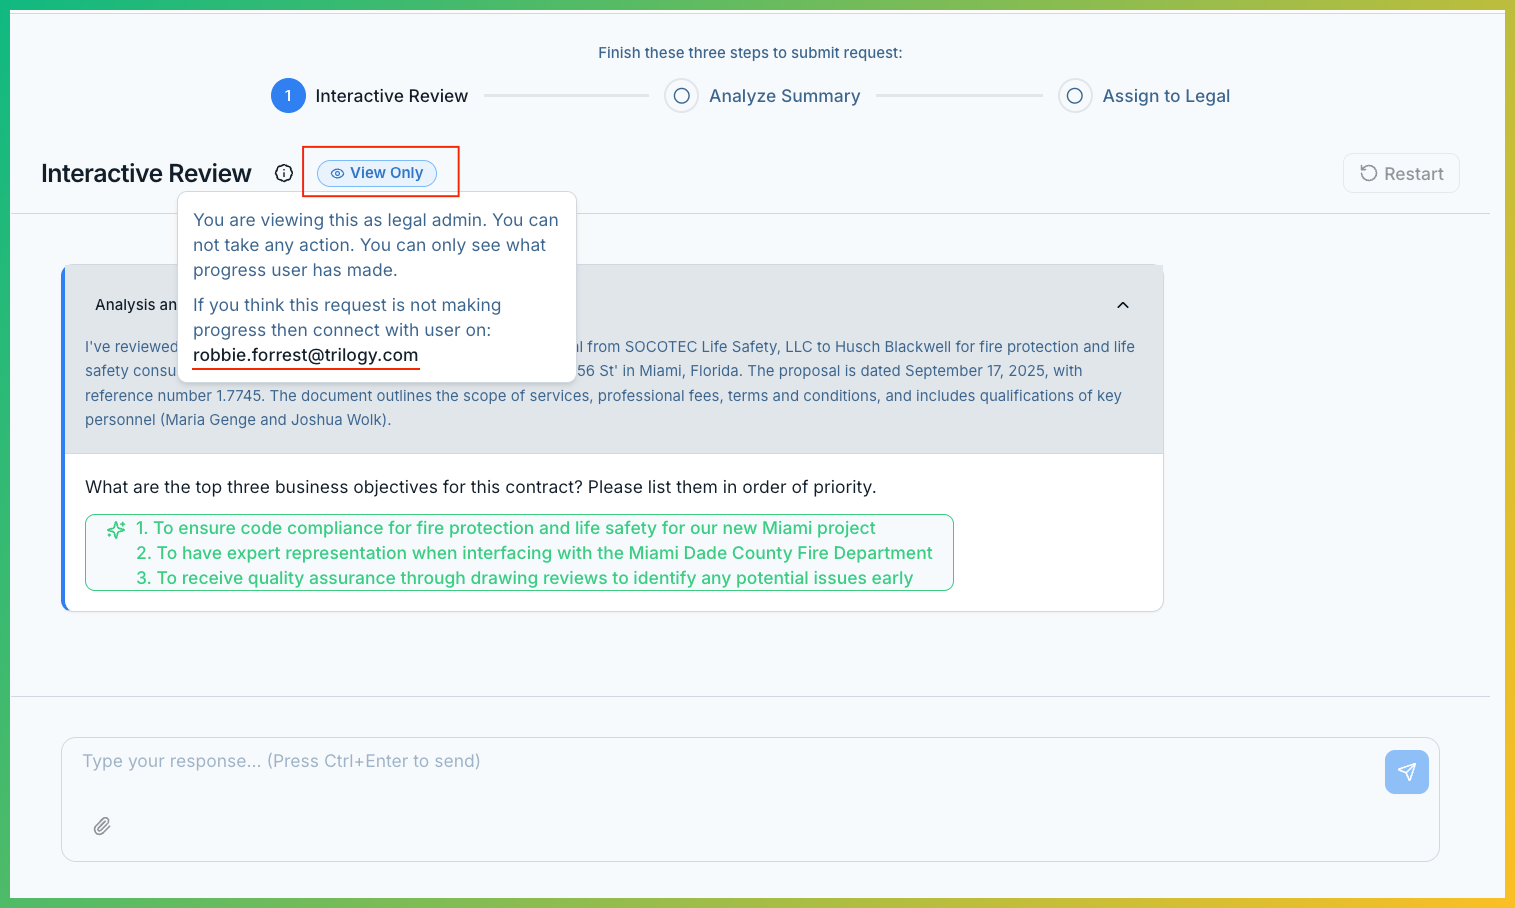Open the info tooltip beside Interactive Review heading
1515x908 pixels.
pyautogui.click(x=284, y=172)
